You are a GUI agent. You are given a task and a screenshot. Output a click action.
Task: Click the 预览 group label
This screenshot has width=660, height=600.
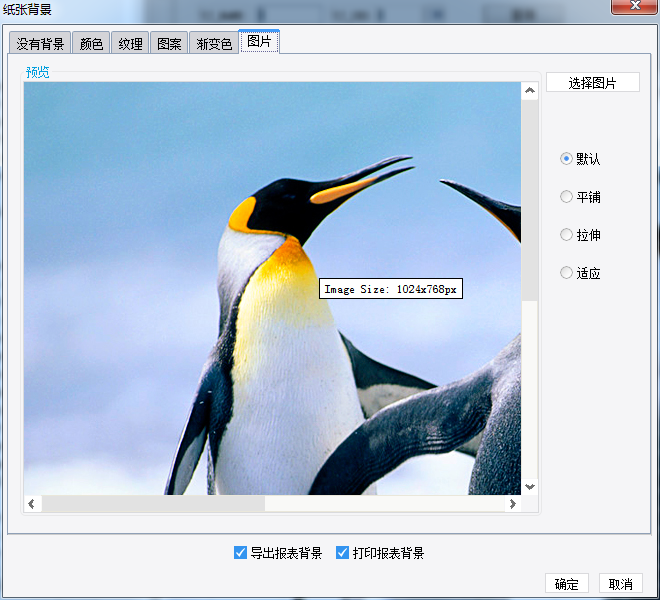coord(37,72)
